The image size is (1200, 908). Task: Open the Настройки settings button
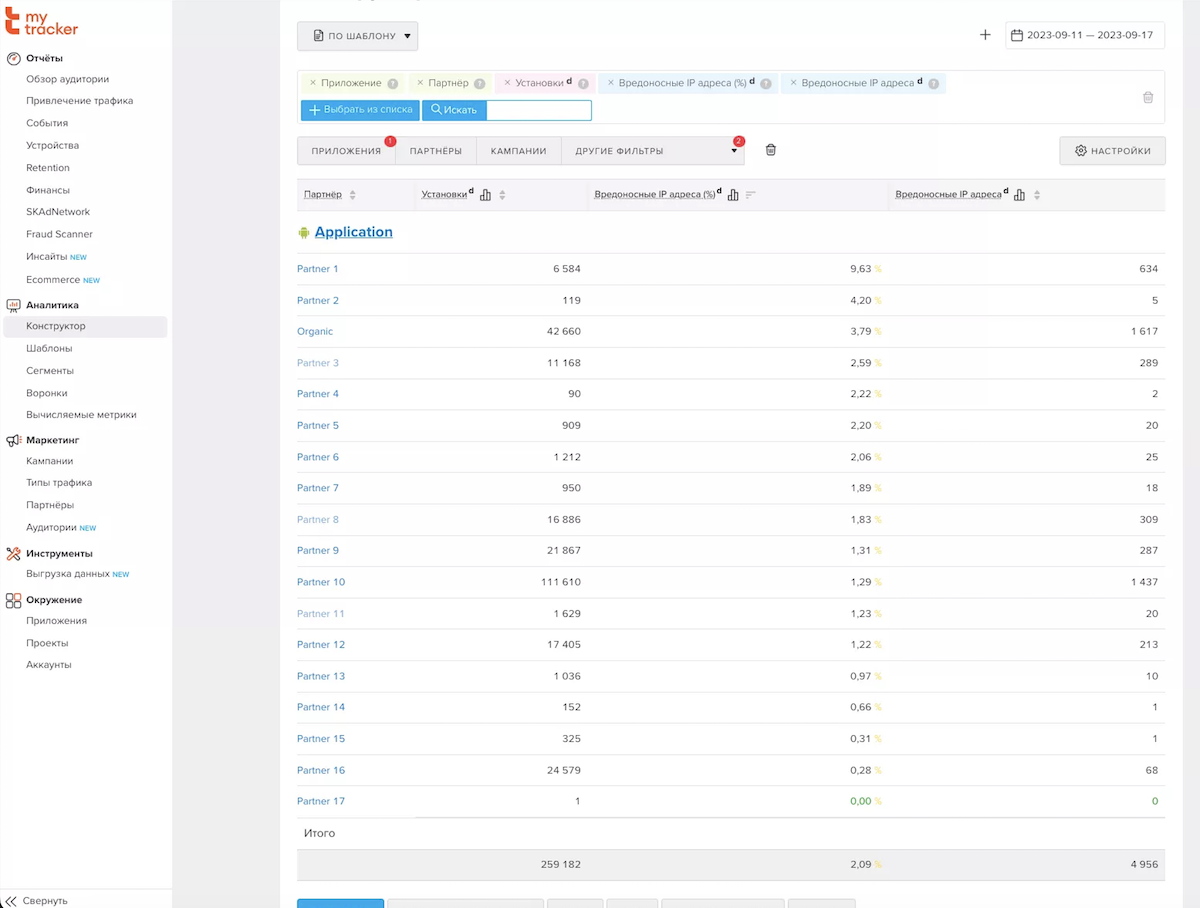[1112, 151]
